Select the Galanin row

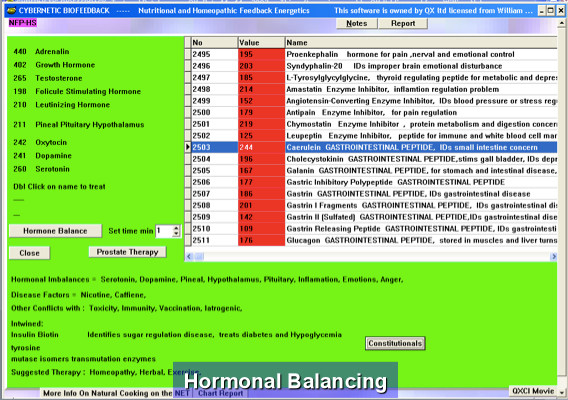click(x=374, y=171)
